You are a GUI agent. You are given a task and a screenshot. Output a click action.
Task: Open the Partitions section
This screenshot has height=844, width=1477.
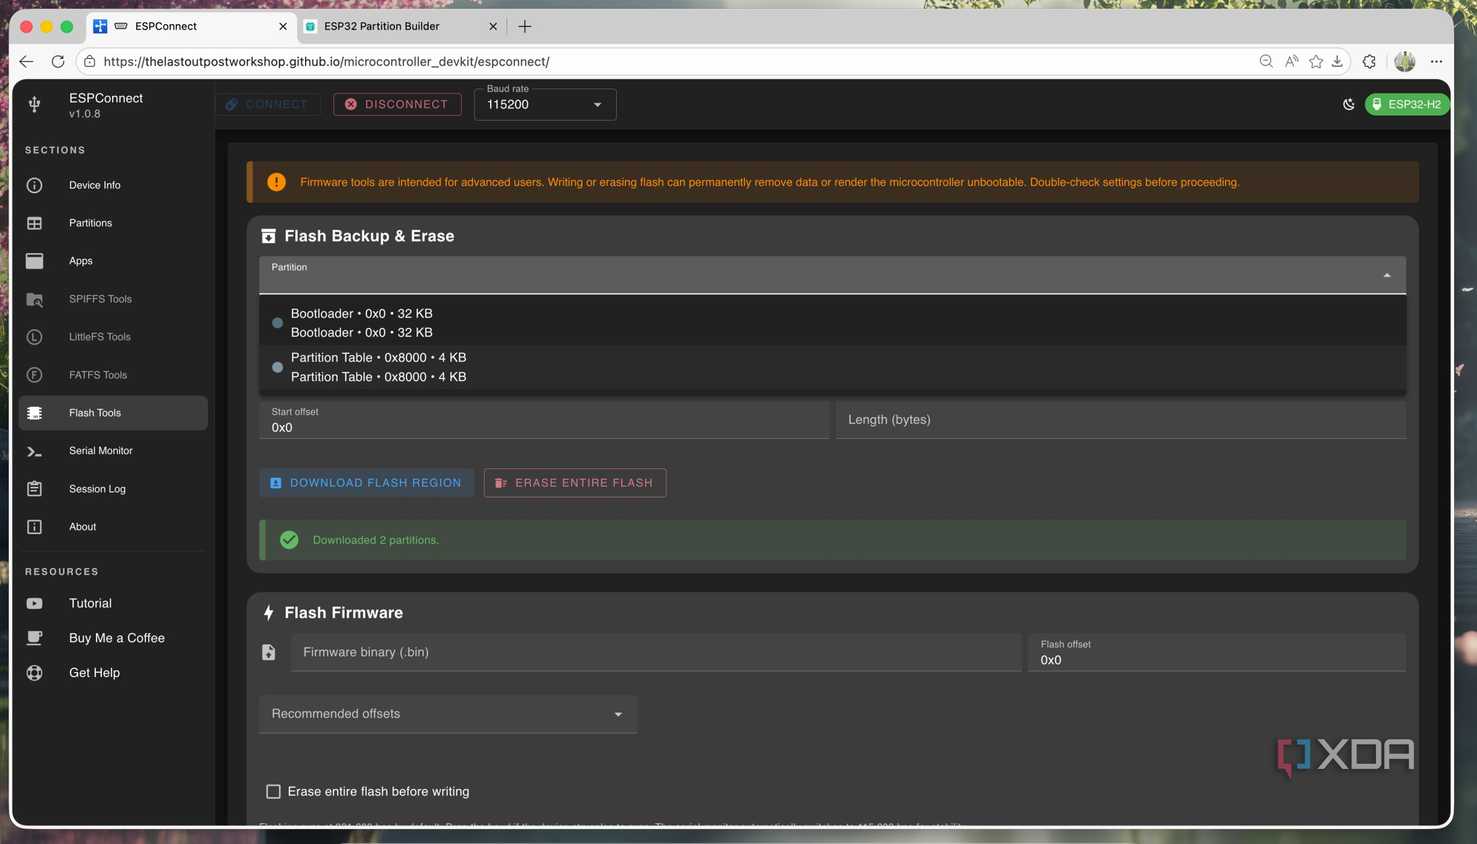coord(113,223)
